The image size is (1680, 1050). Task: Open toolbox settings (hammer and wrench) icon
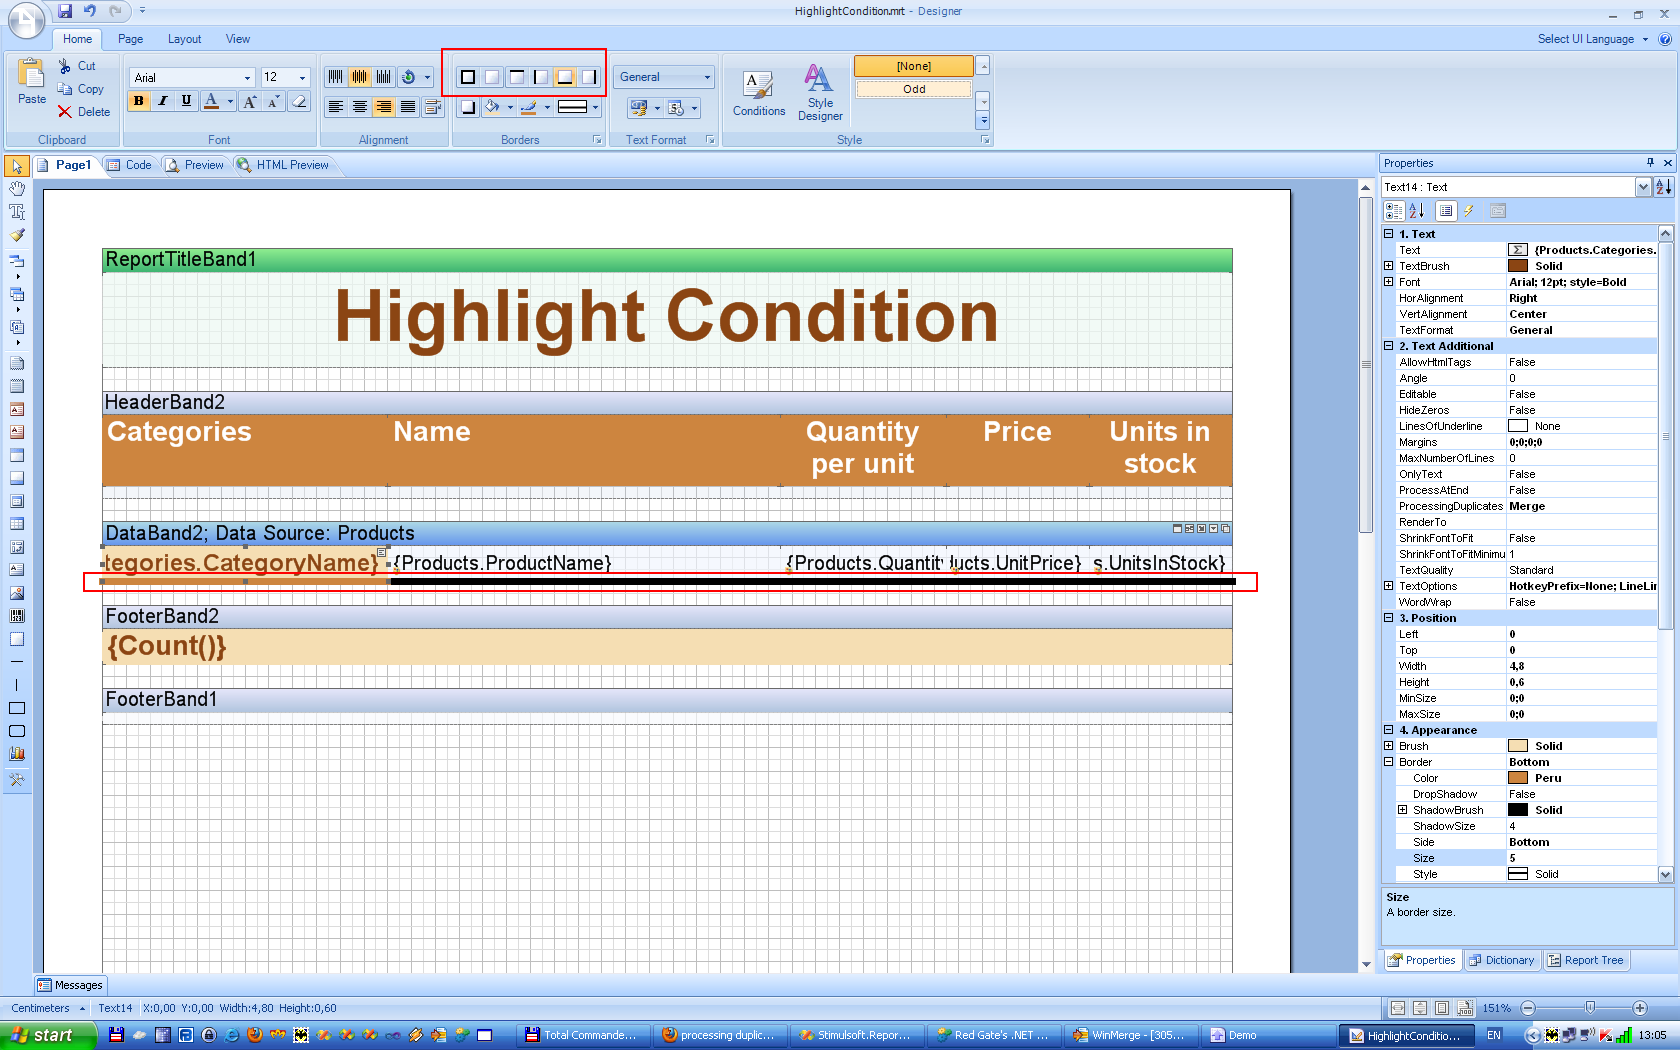17,780
